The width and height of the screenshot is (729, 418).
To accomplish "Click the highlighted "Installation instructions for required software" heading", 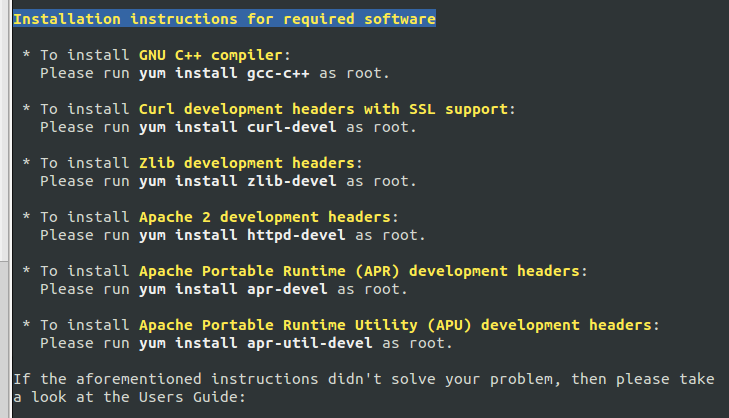I will pyautogui.click(x=224, y=19).
